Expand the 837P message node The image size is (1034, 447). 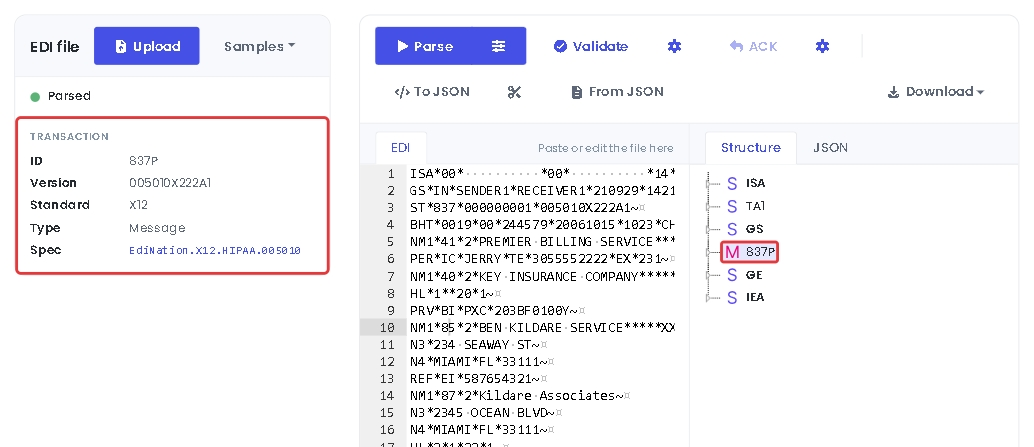coord(710,252)
